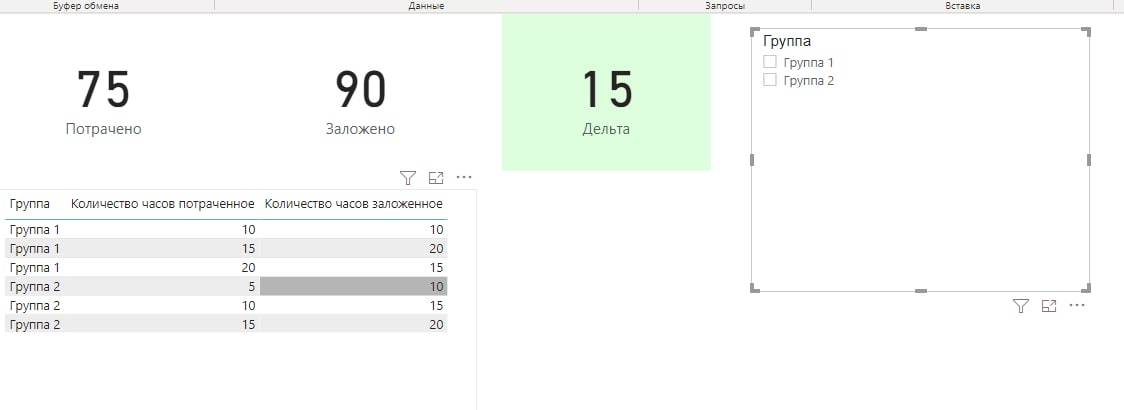Click the Дельта caption under 15

[x=606, y=130]
